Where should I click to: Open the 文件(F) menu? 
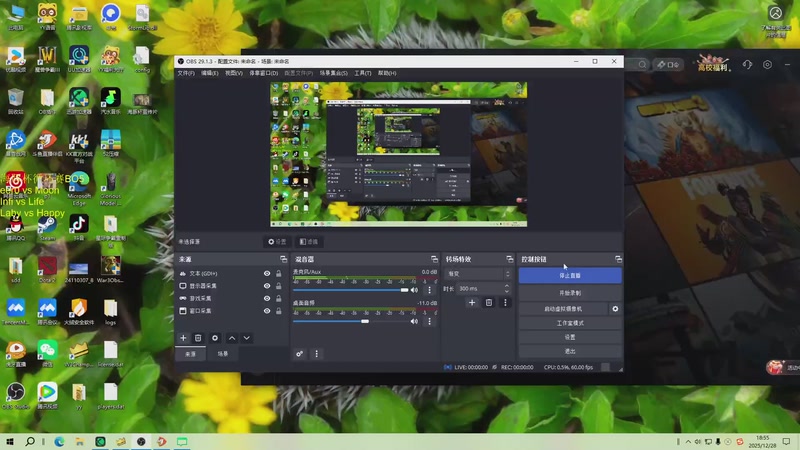(x=186, y=73)
